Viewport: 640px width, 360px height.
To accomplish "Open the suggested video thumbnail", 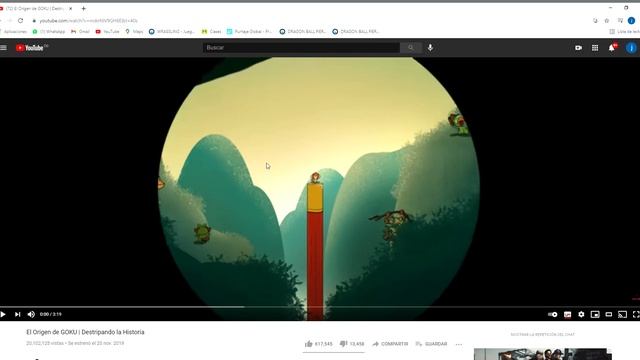I will (x=542, y=354).
